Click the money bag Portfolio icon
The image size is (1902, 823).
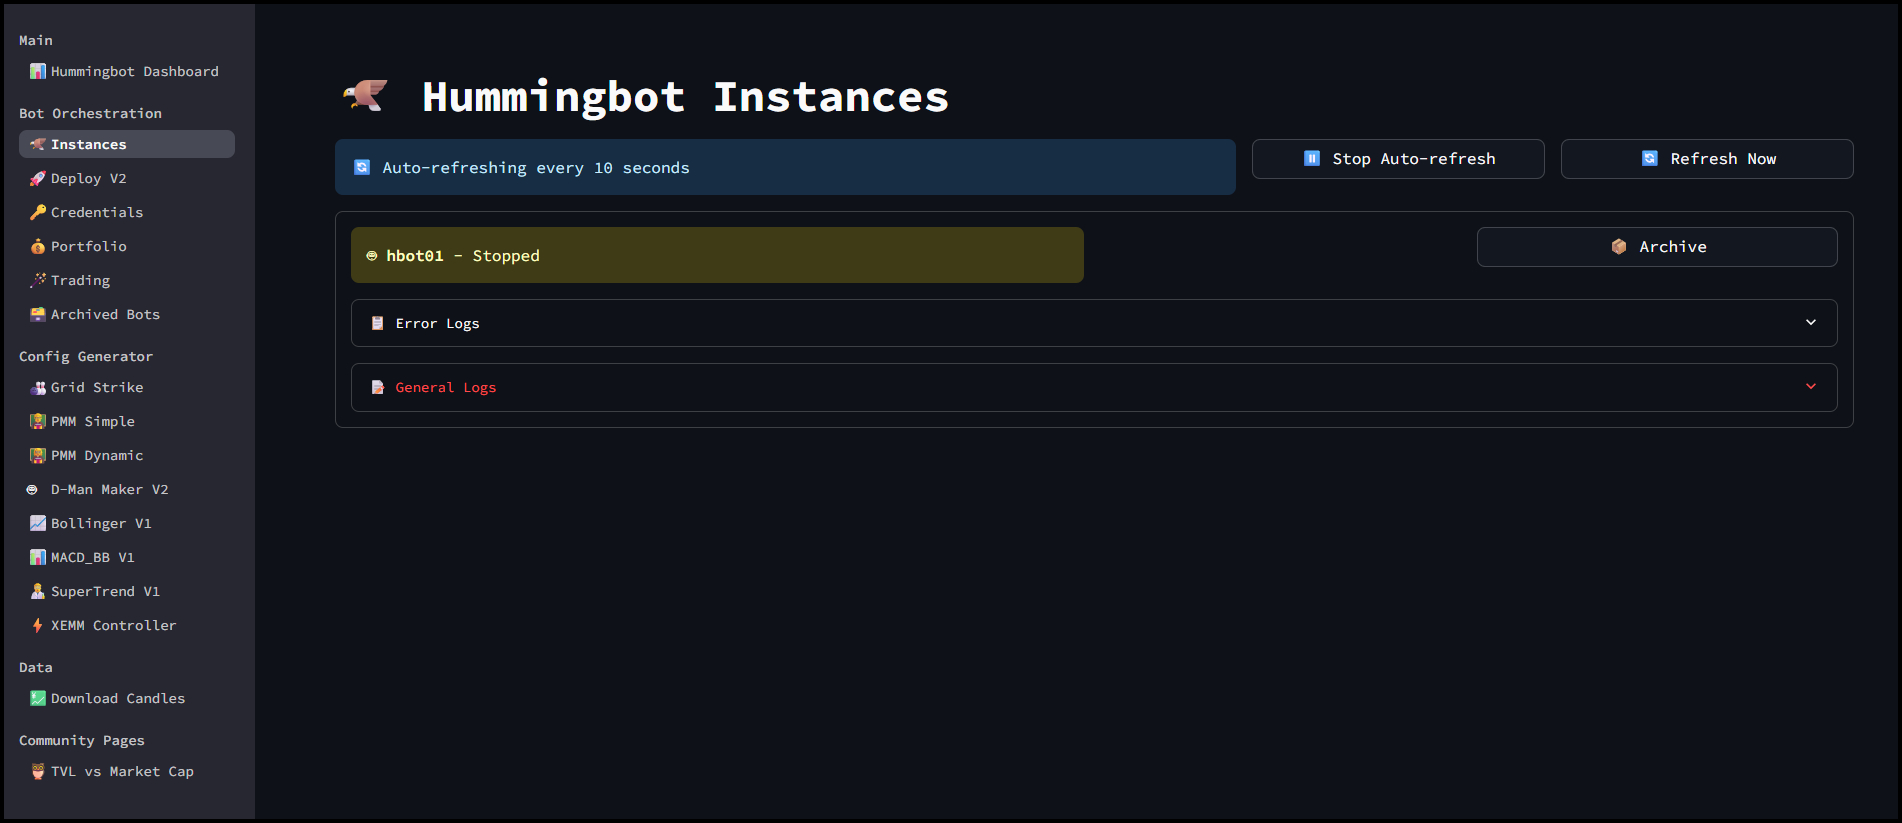(38, 246)
